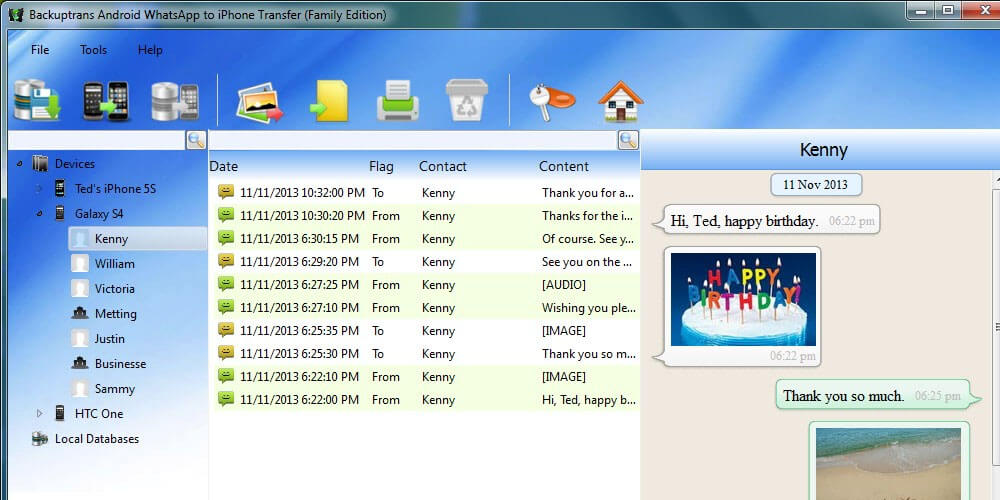Click the application icon in title bar
Viewport: 1000px width, 500px height.
coord(17,14)
